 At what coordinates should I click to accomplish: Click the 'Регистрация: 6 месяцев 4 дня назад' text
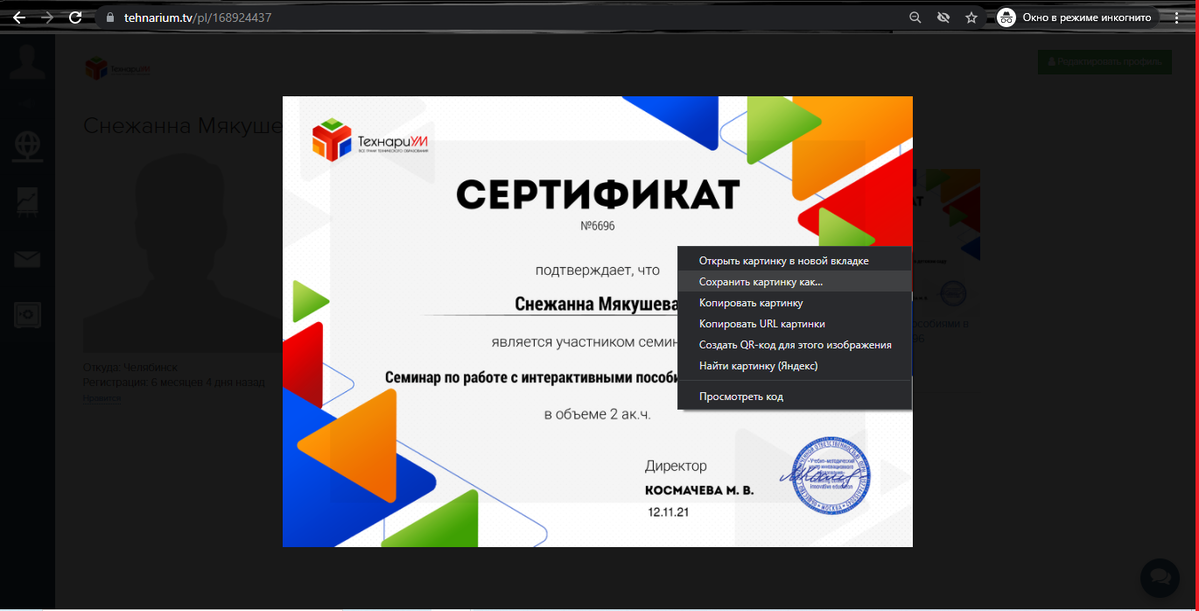tap(174, 382)
